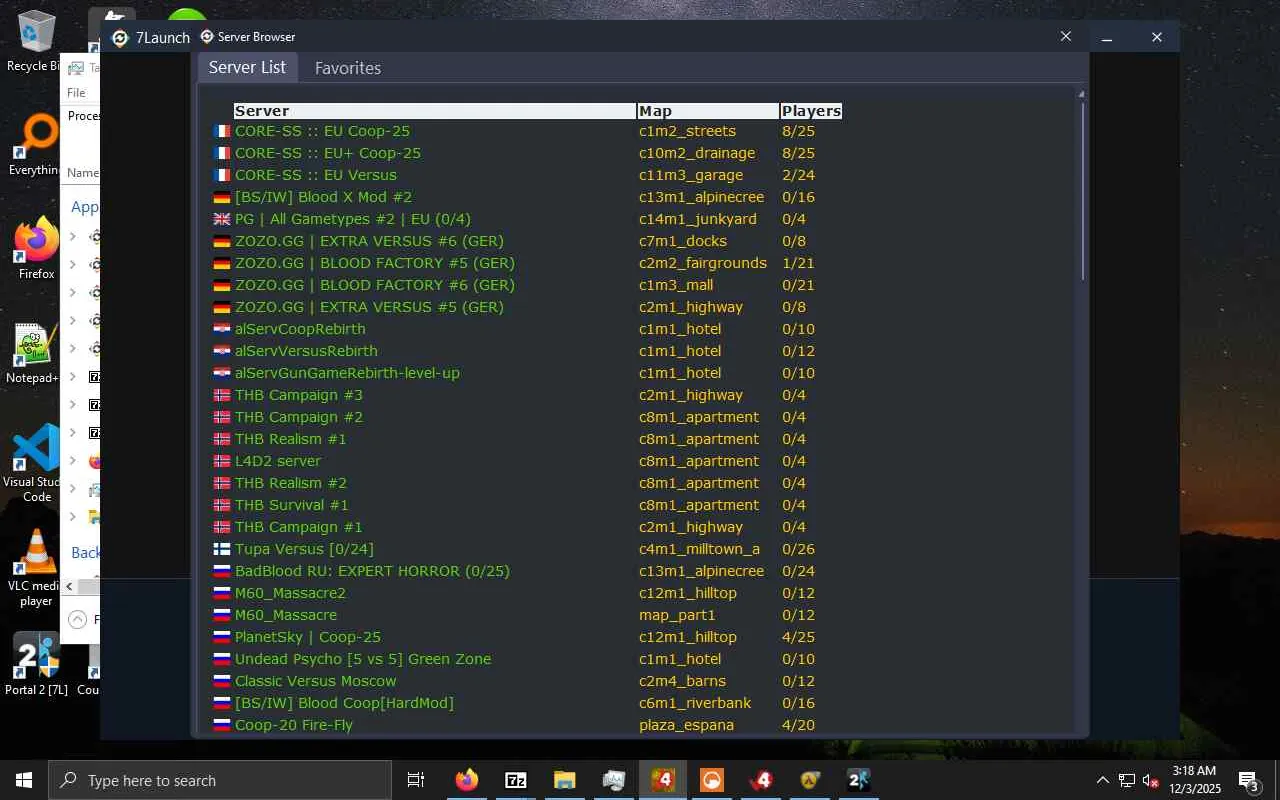Select the THB Realism #2 server
This screenshot has height=800, width=1280.
[x=291, y=483]
